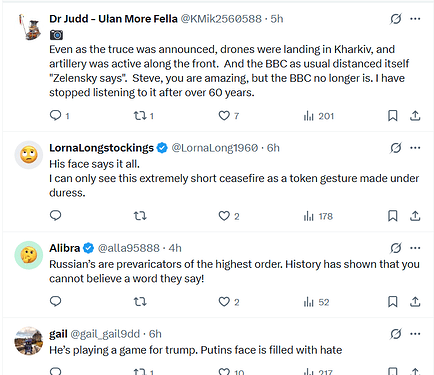The height and width of the screenshot is (375, 434).
Task: Open Alibra's thinking emoji avatar
Action: (29, 255)
